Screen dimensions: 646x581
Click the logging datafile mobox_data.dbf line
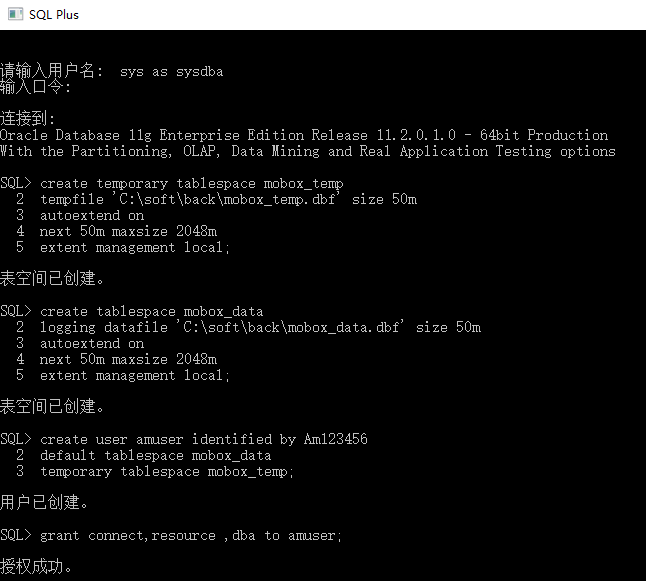pyautogui.click(x=260, y=327)
